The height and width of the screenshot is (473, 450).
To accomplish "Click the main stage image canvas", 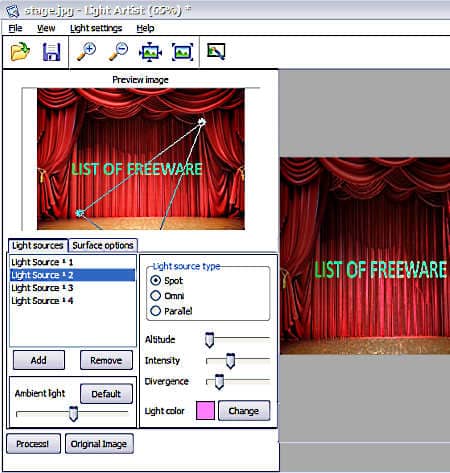I will point(365,256).
